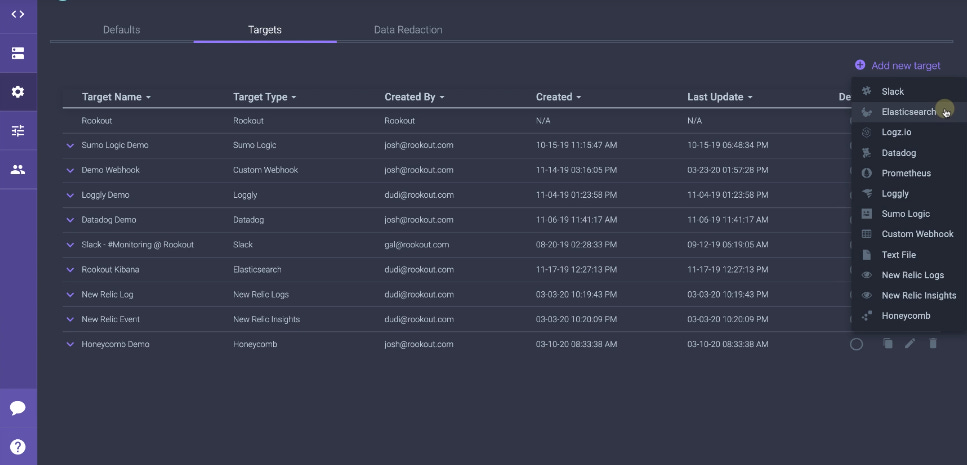This screenshot has height=465, width=967.
Task: Click the Loggly icon in the dropdown
Action: tap(866, 193)
